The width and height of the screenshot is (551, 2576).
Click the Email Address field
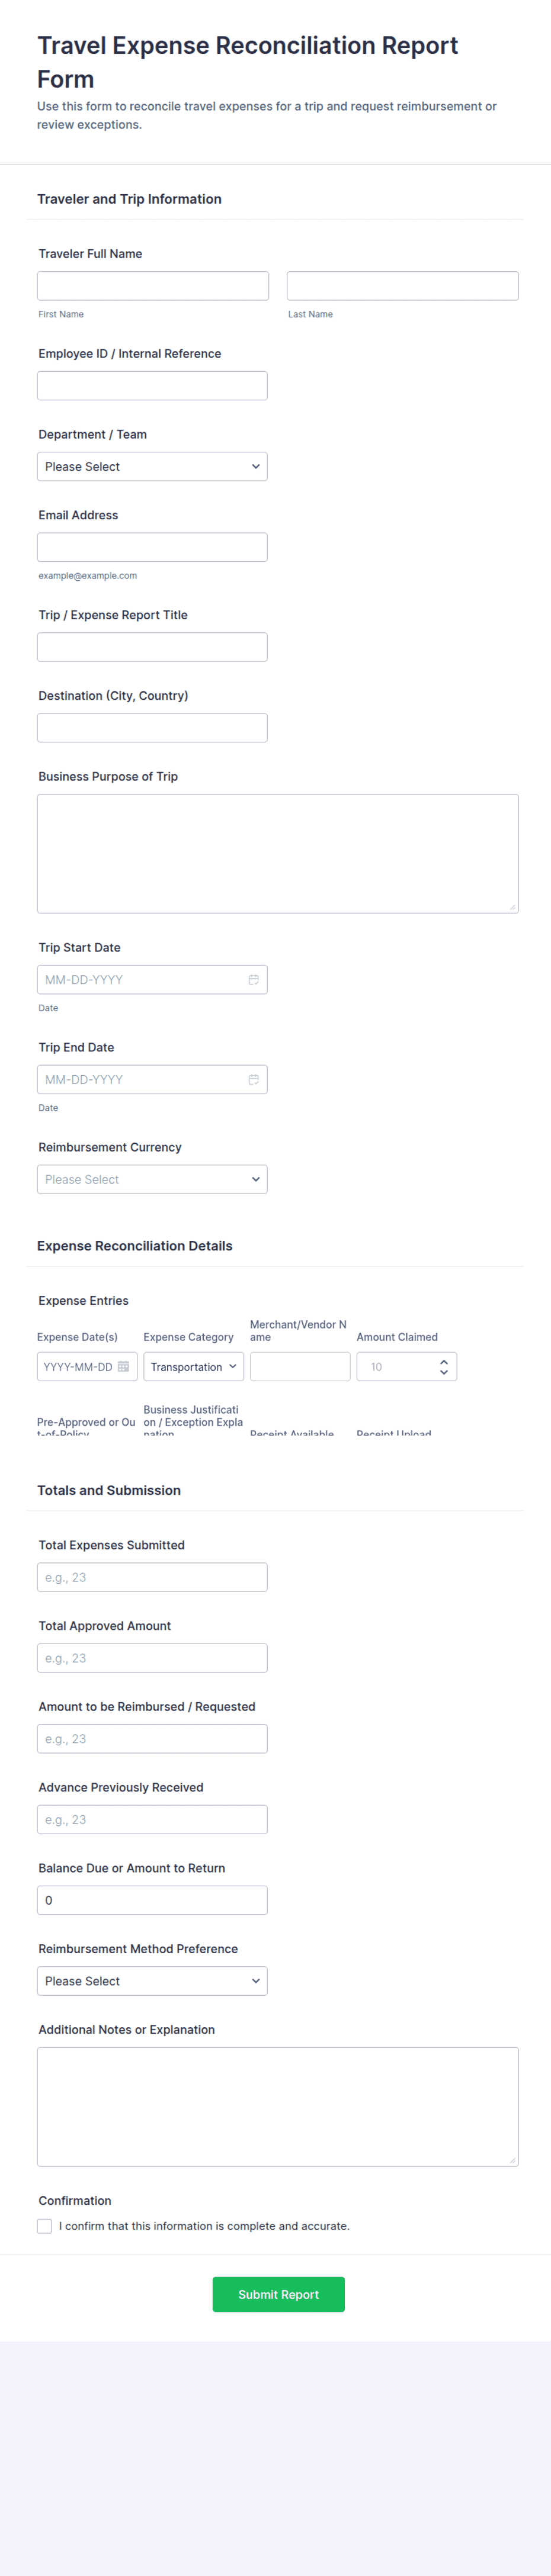pos(152,547)
